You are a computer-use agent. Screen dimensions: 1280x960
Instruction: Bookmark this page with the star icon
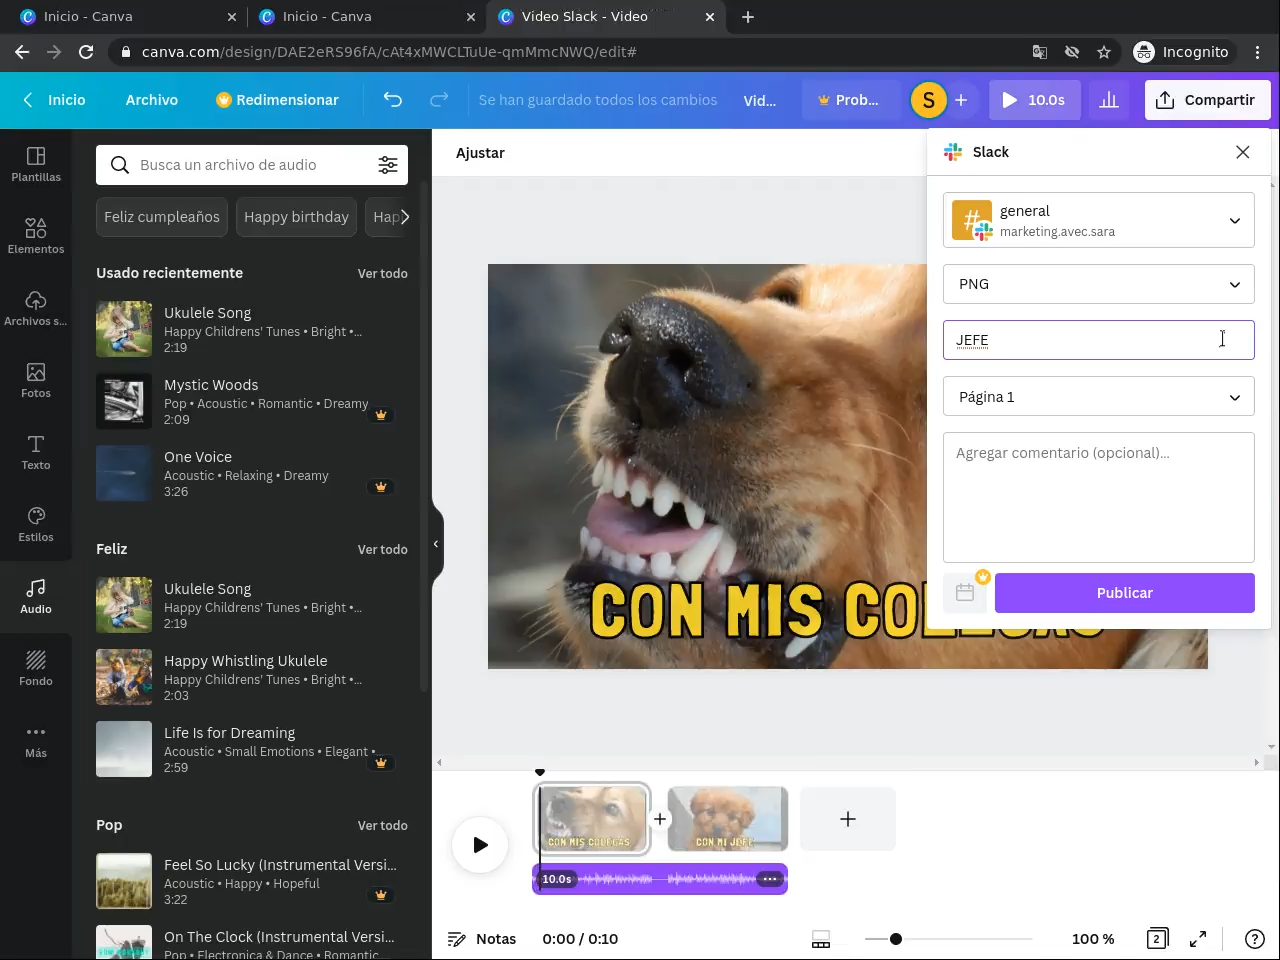click(x=1104, y=52)
